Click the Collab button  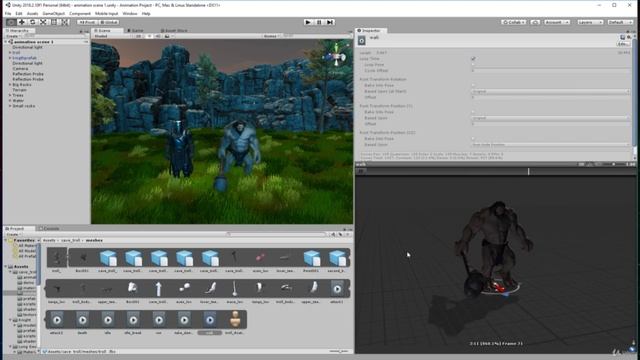click(x=514, y=22)
